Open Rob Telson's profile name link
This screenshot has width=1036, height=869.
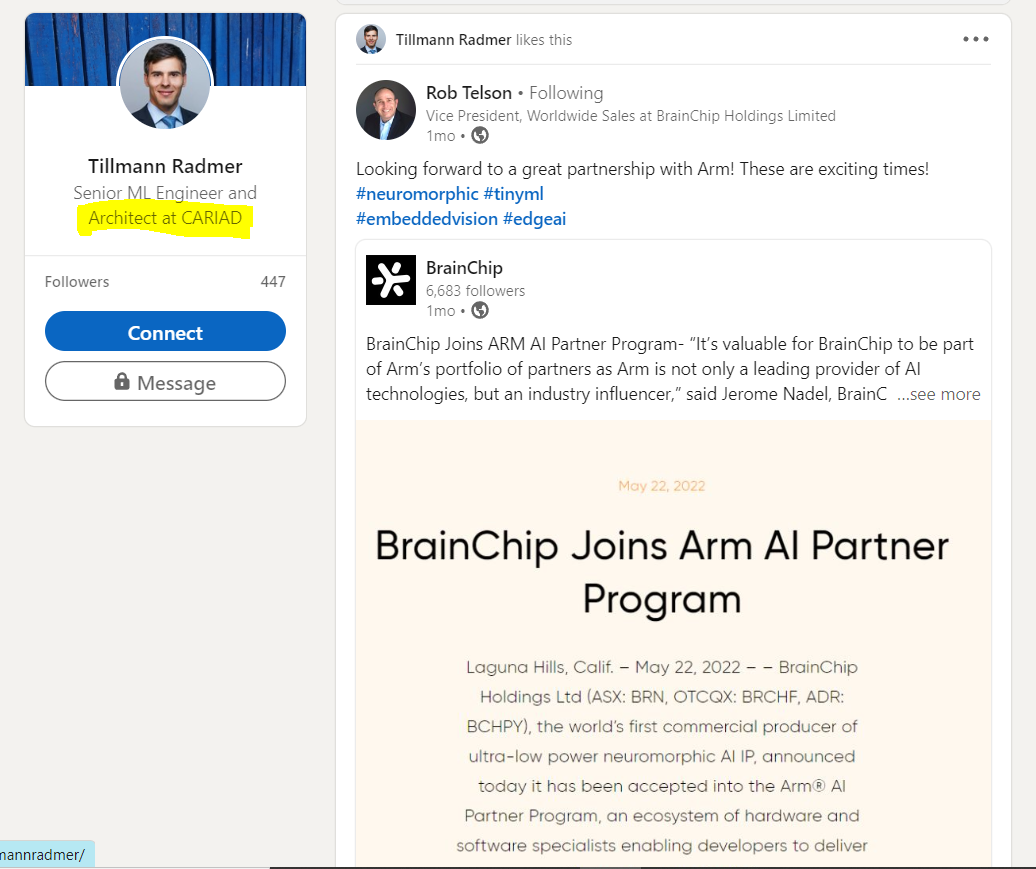pyautogui.click(x=468, y=93)
